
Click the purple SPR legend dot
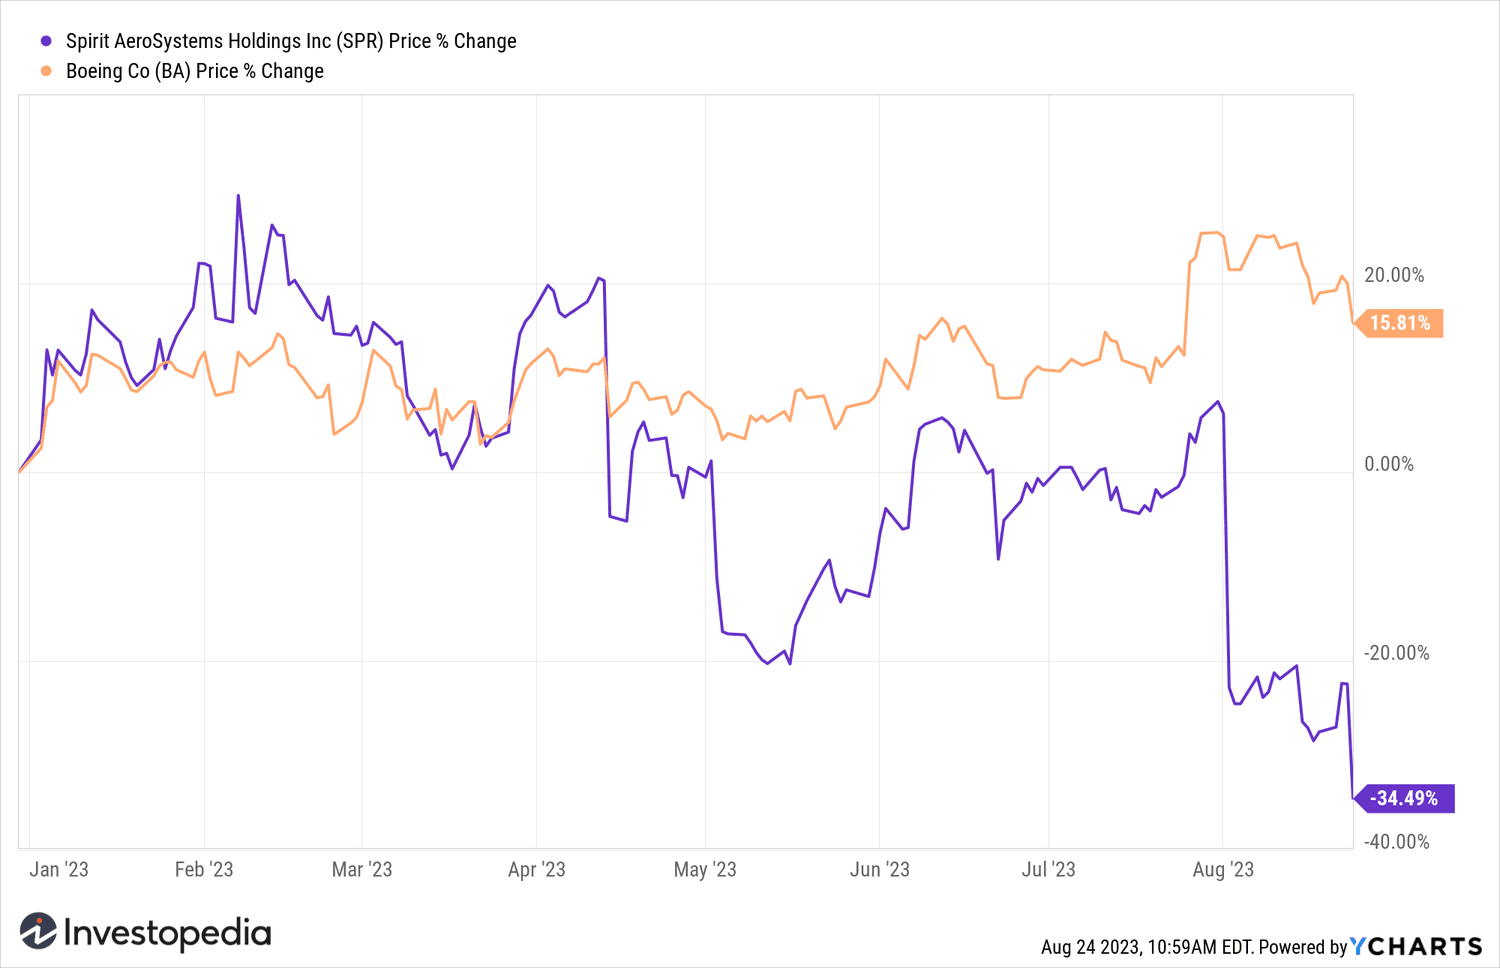click(x=46, y=41)
